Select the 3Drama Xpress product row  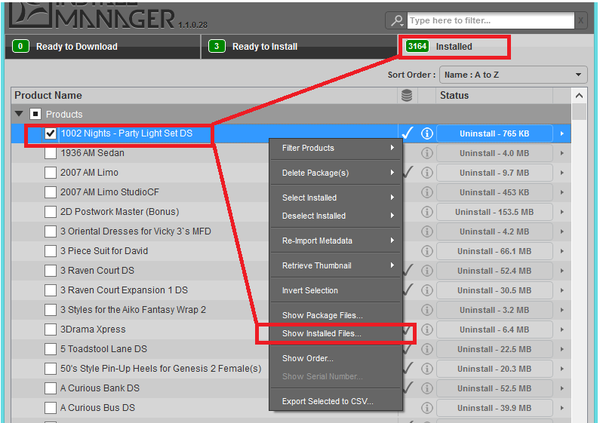(x=291, y=329)
